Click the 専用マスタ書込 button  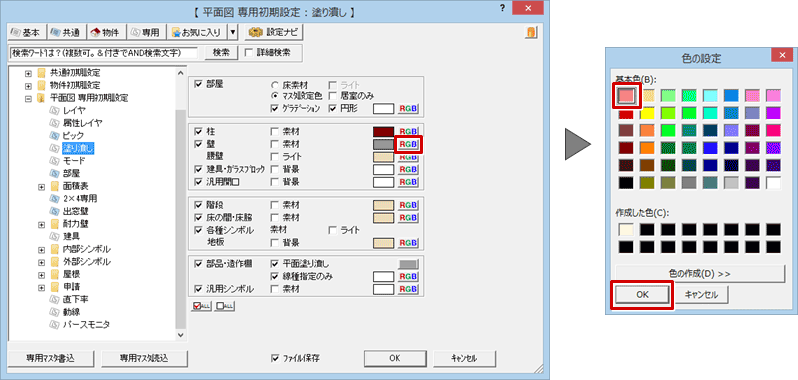pyautogui.click(x=51, y=358)
